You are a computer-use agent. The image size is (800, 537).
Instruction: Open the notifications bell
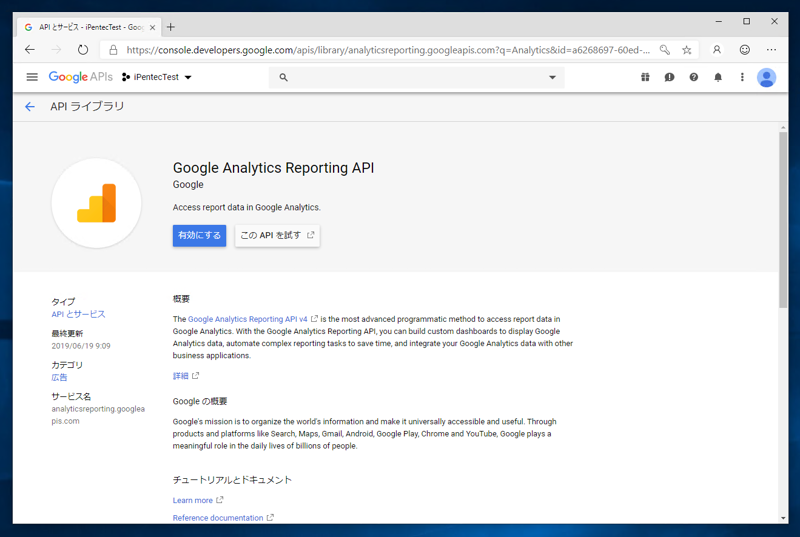click(x=718, y=77)
